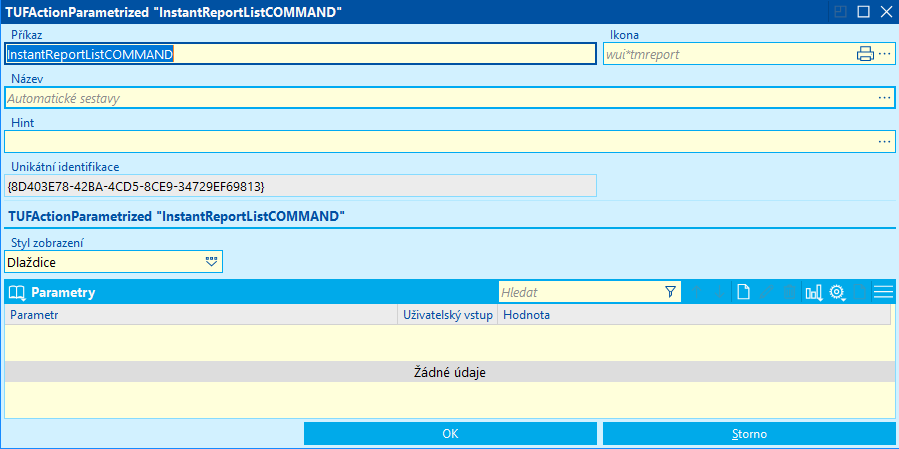
Task: Add a new parameter with the blank page icon
Action: [x=743, y=292]
